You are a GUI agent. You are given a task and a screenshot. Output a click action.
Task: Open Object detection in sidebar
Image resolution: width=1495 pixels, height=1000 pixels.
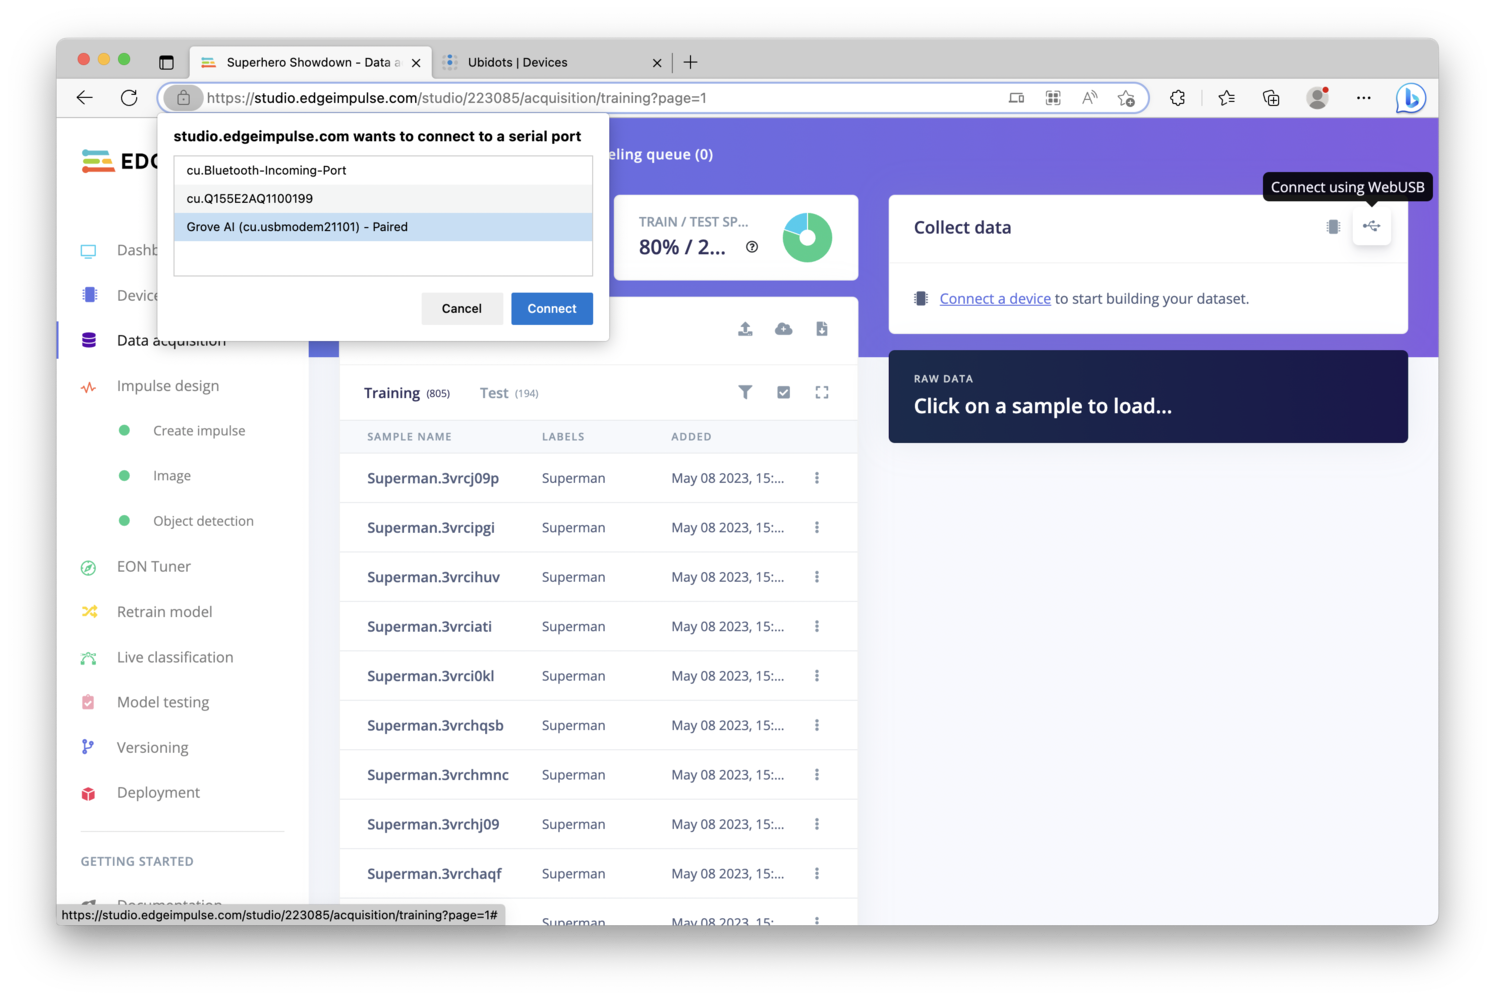click(x=203, y=521)
